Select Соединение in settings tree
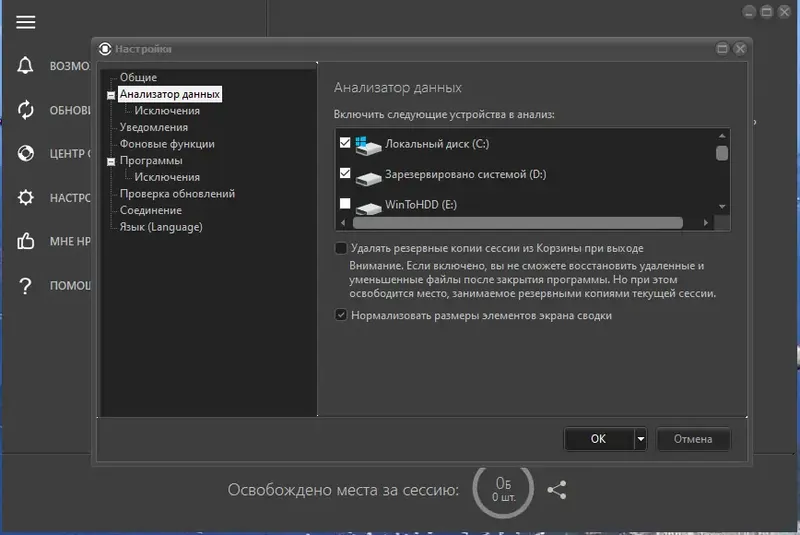 (151, 210)
